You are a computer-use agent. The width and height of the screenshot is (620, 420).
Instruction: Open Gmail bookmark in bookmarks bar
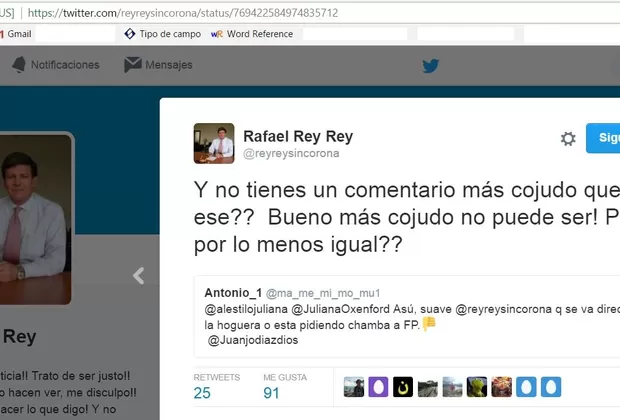[x=16, y=34]
